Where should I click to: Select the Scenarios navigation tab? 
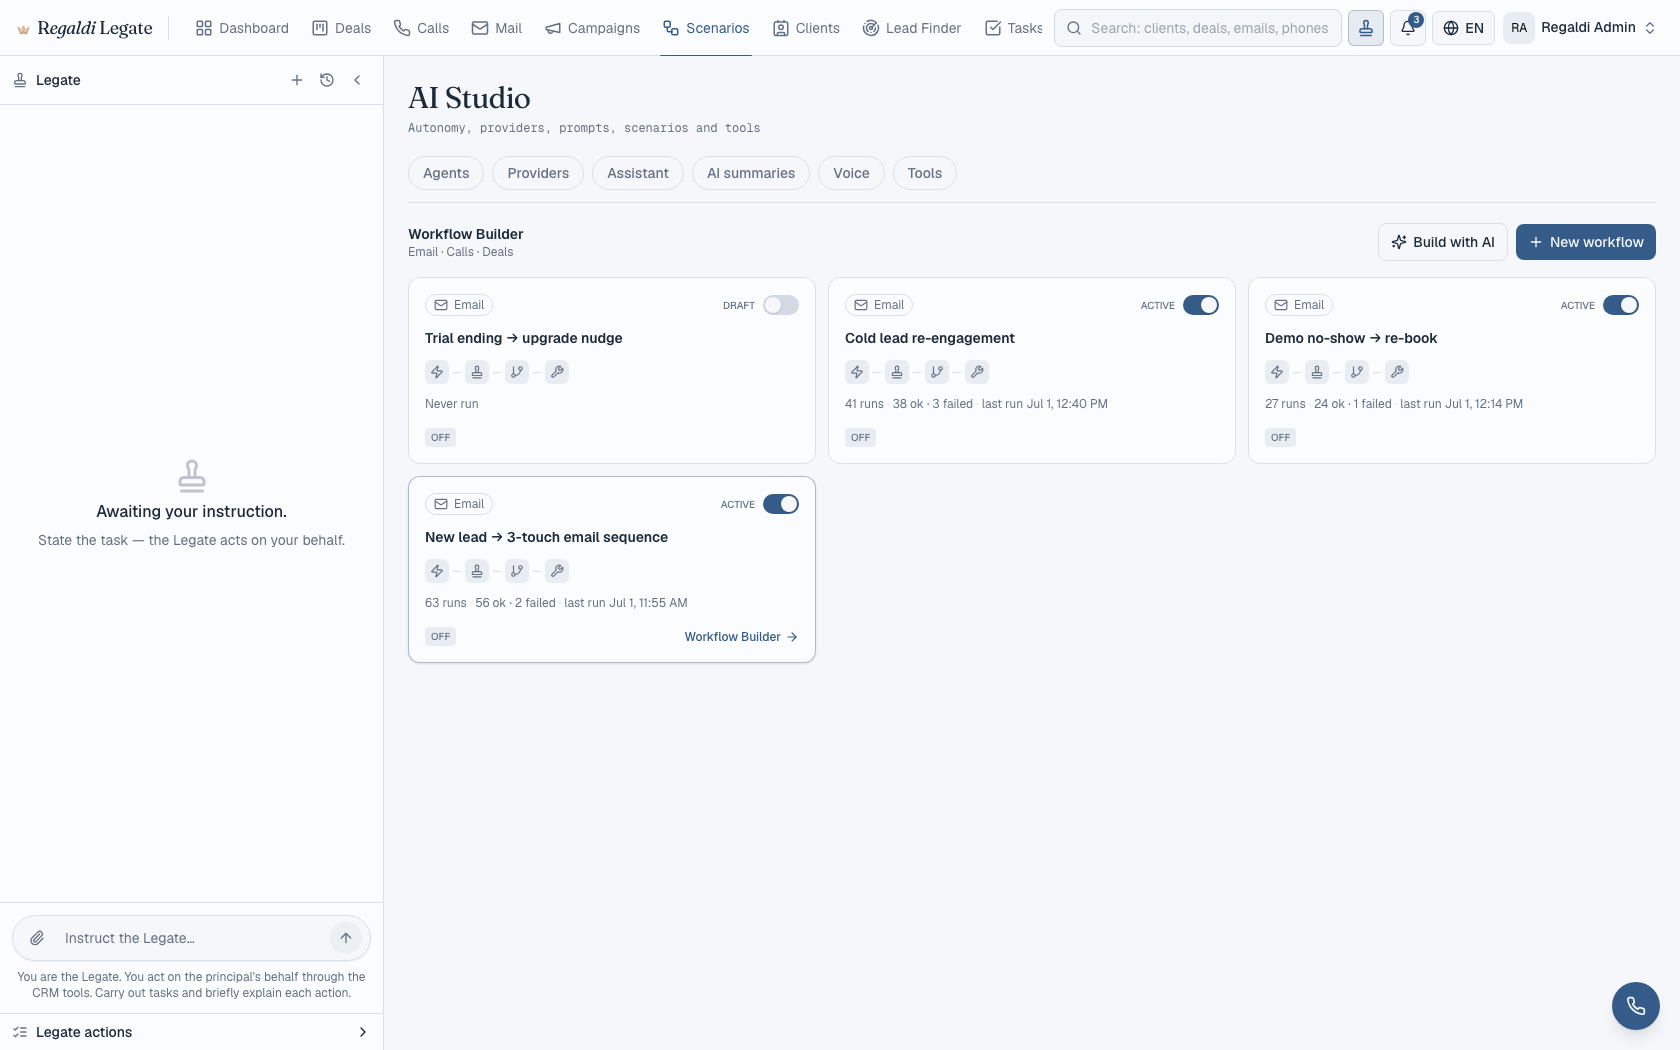tap(706, 28)
